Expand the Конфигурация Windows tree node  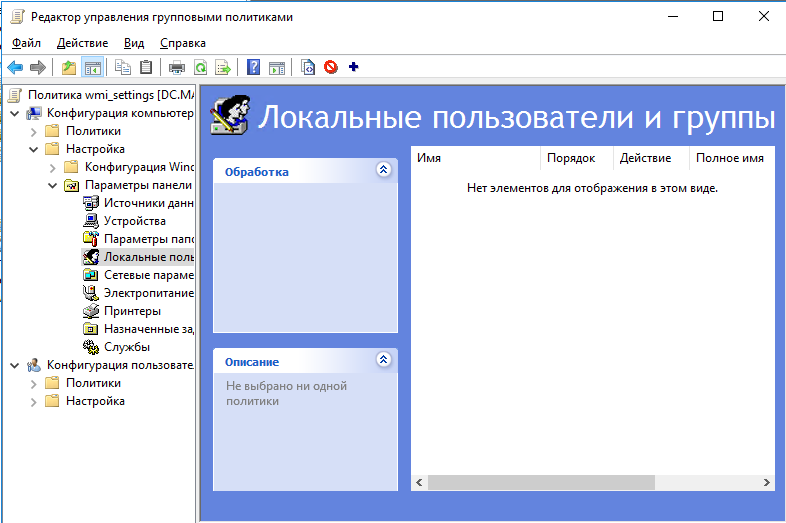click(53, 167)
